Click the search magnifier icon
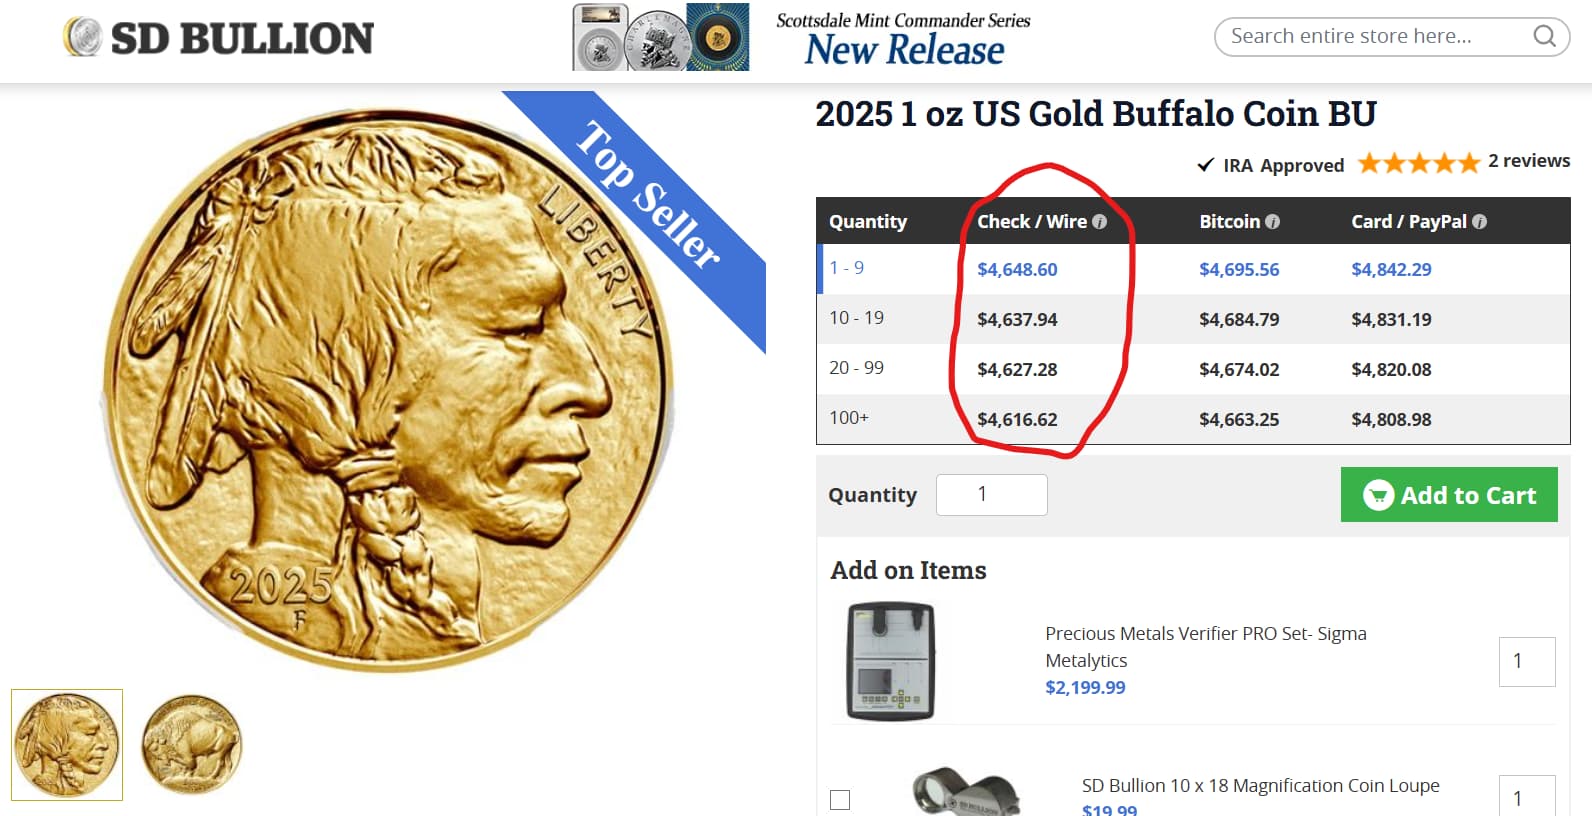This screenshot has width=1592, height=816. (1544, 36)
